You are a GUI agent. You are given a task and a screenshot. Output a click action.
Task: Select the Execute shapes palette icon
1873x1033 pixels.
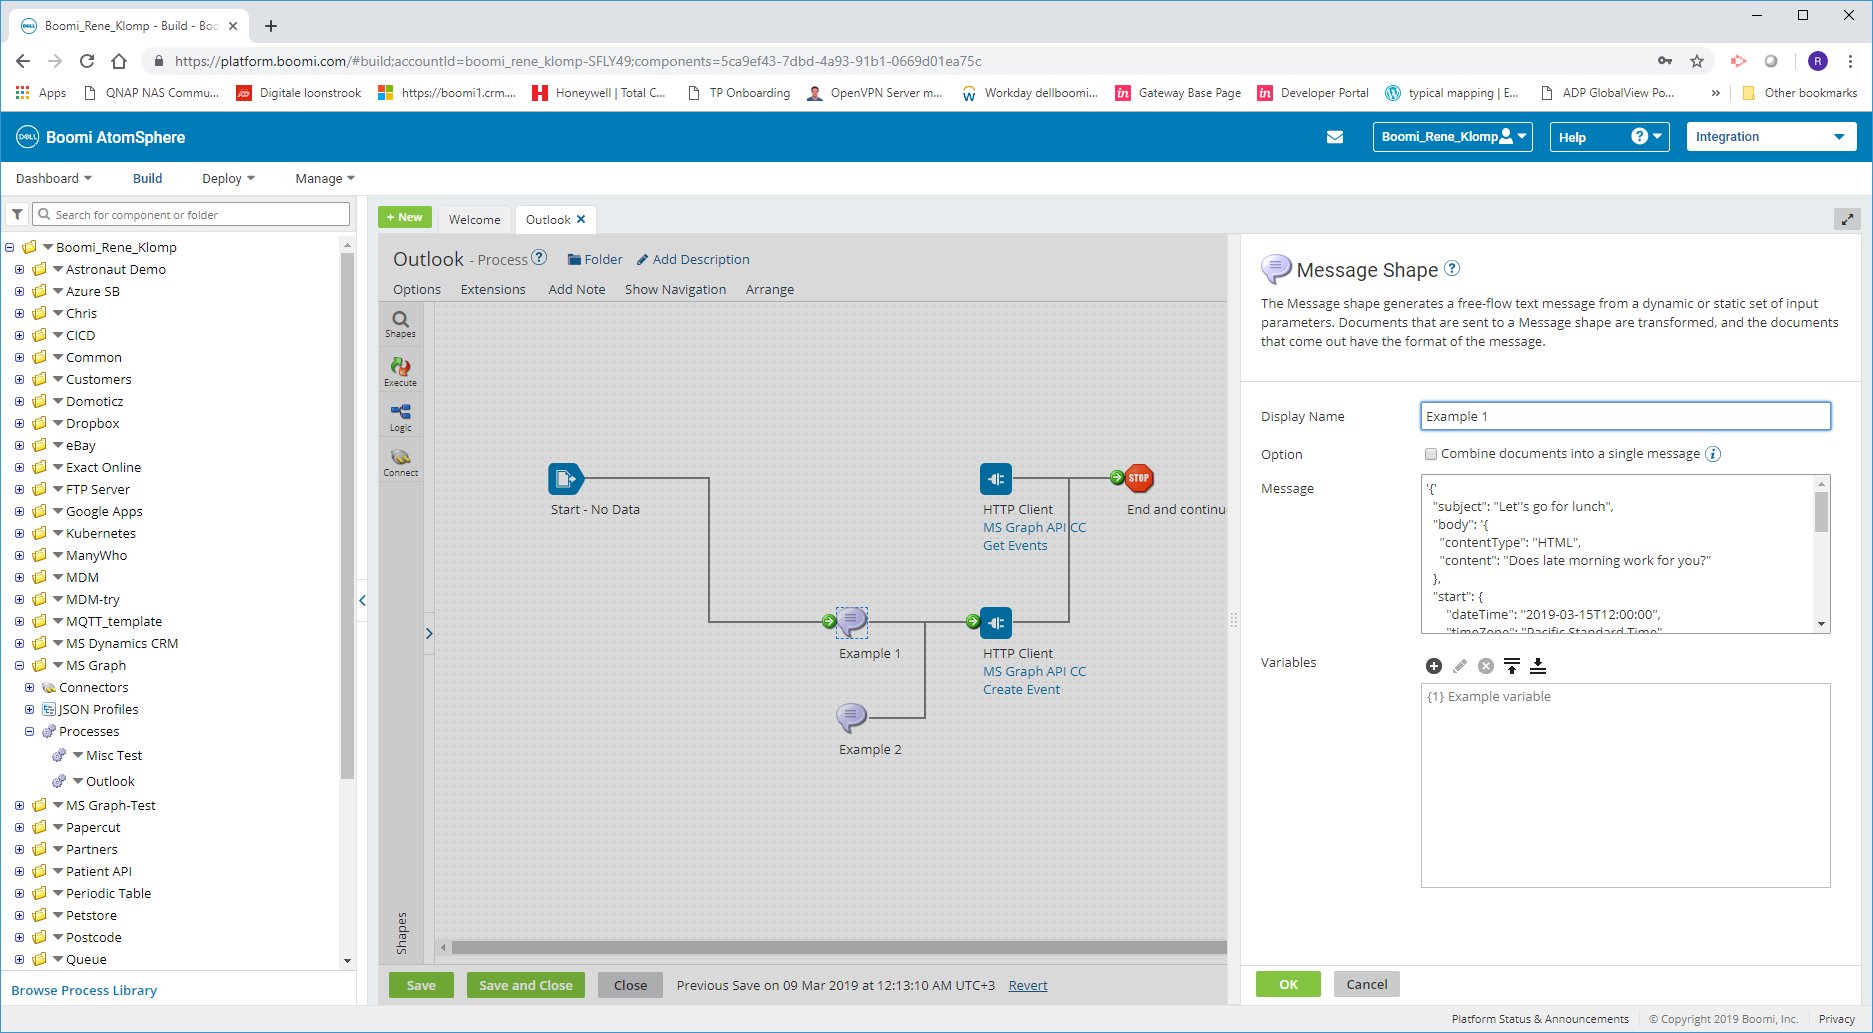click(x=400, y=370)
